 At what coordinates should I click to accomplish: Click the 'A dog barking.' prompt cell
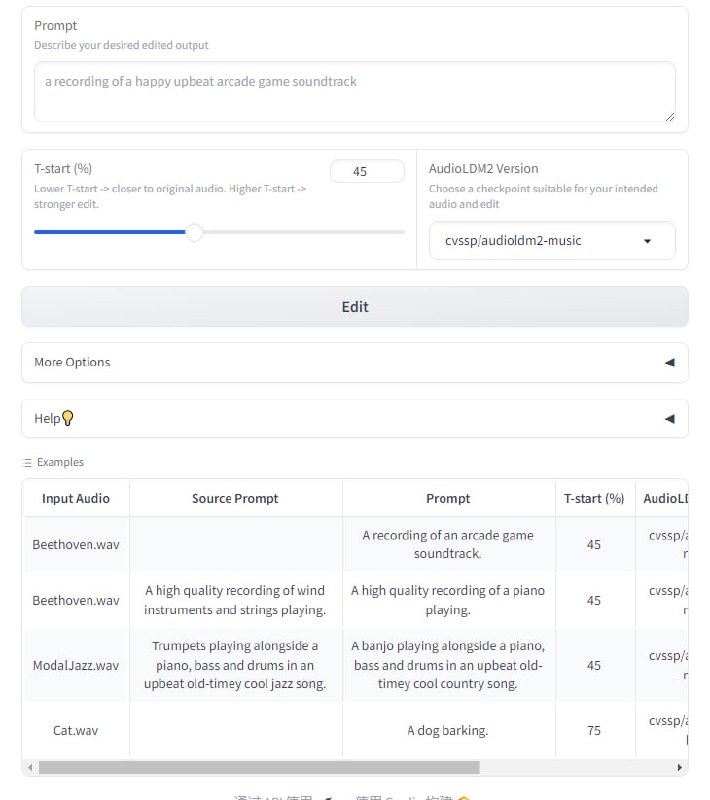448,730
